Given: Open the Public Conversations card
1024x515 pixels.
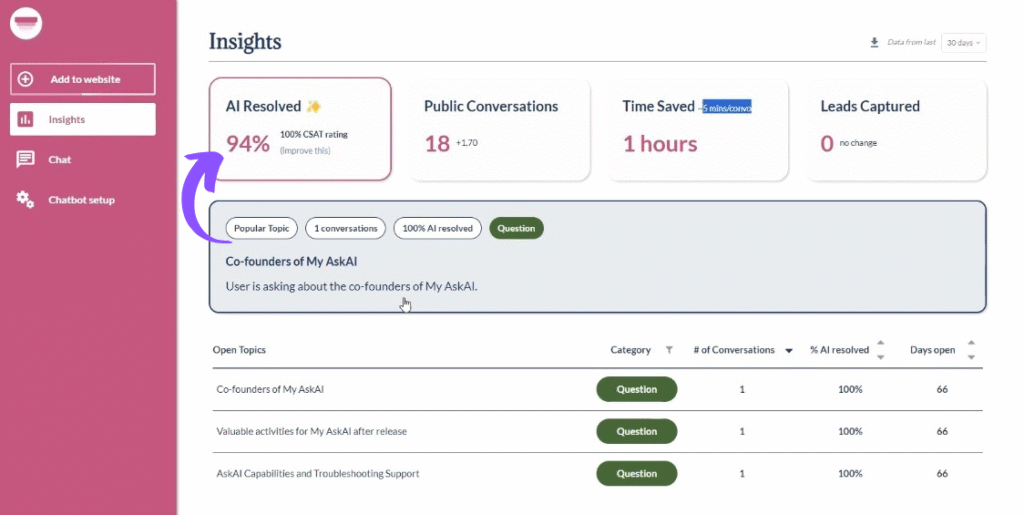Looking at the screenshot, I should tap(499, 130).
